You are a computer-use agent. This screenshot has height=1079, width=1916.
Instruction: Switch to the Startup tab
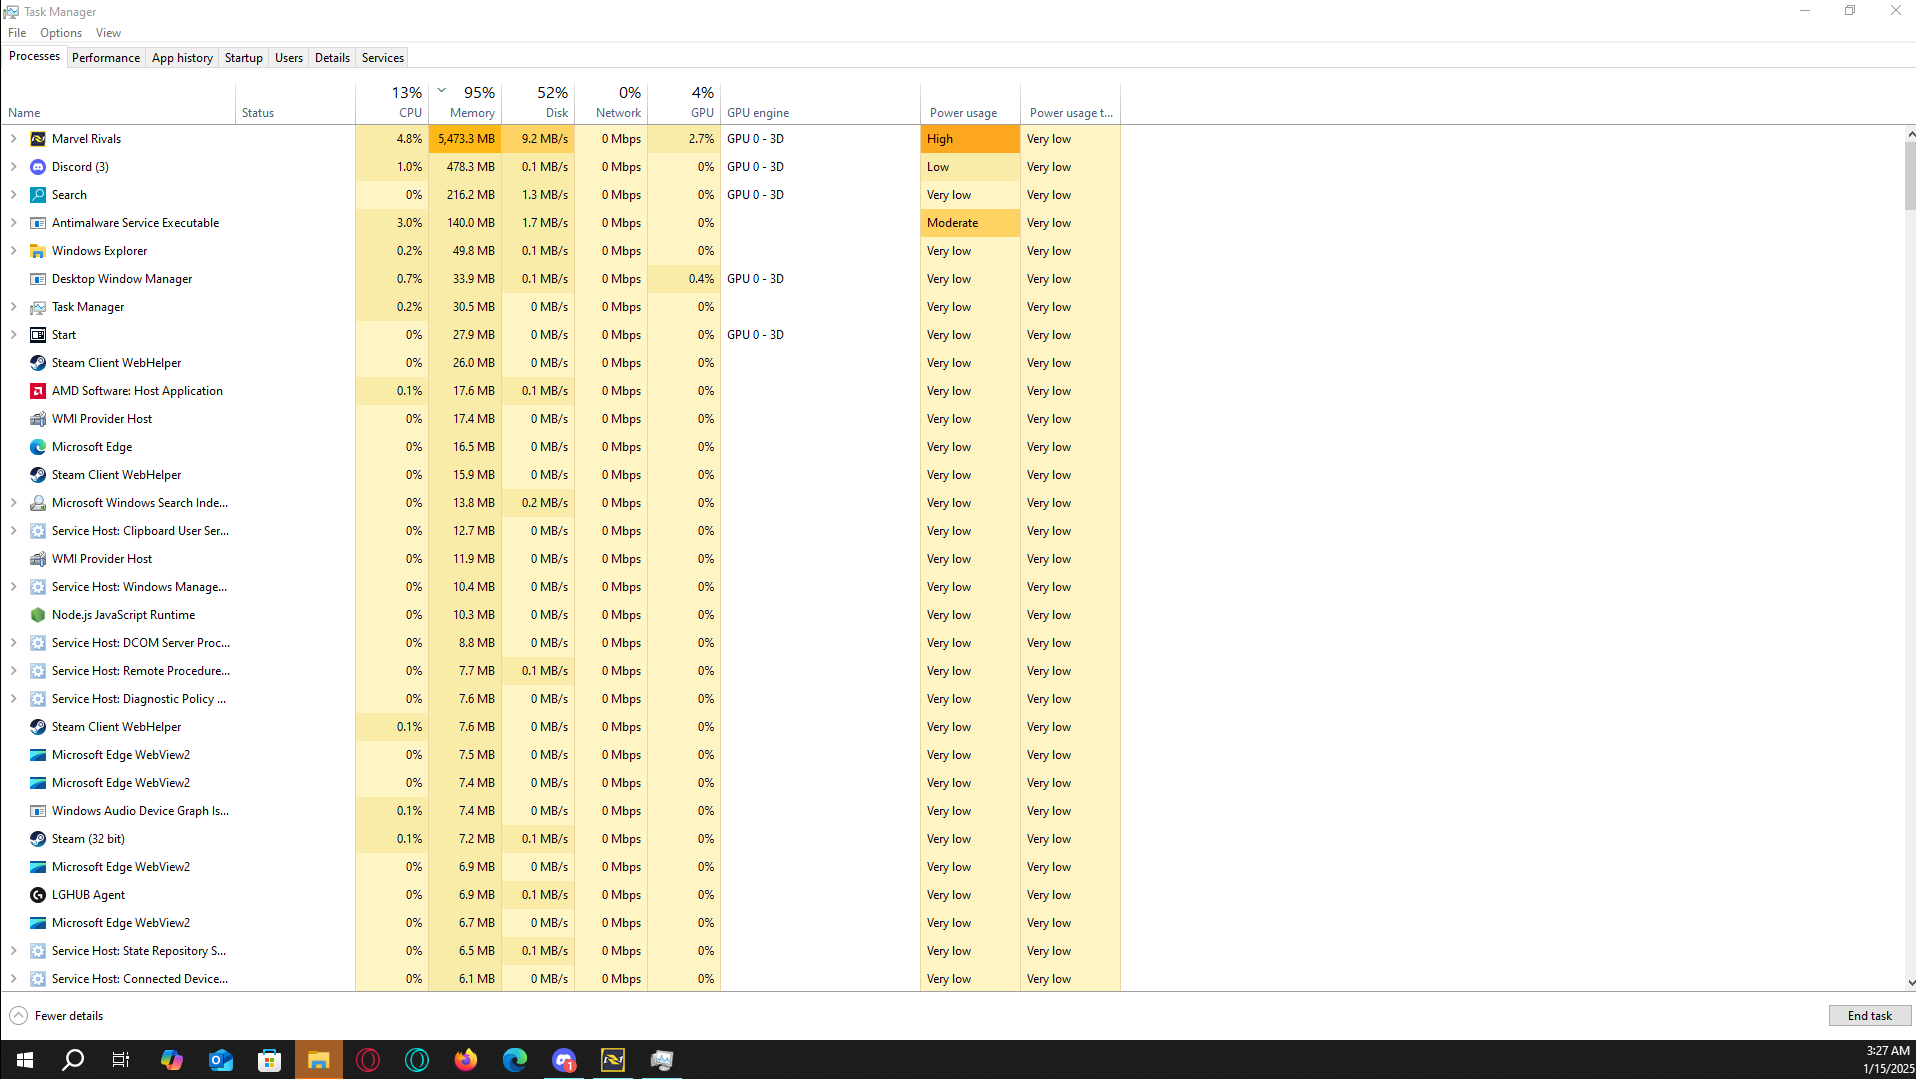(x=244, y=58)
